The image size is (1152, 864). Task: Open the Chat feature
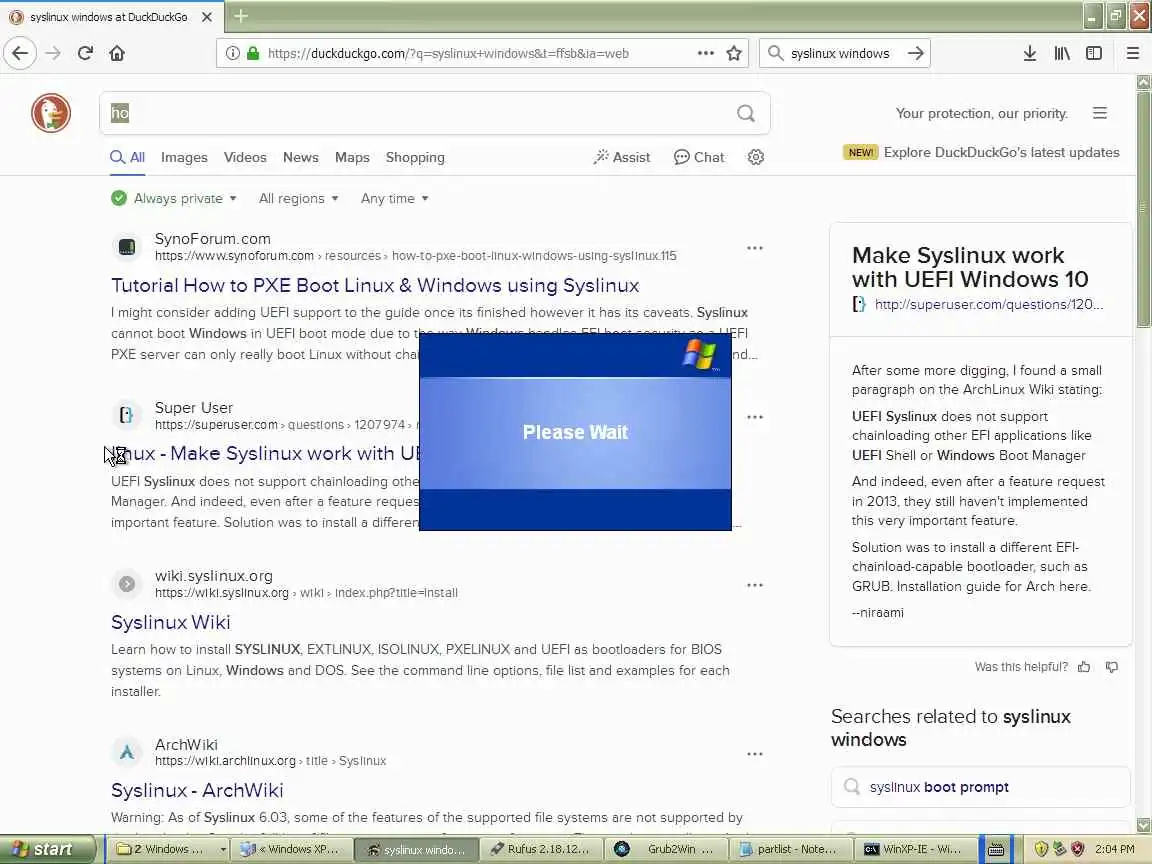699,157
